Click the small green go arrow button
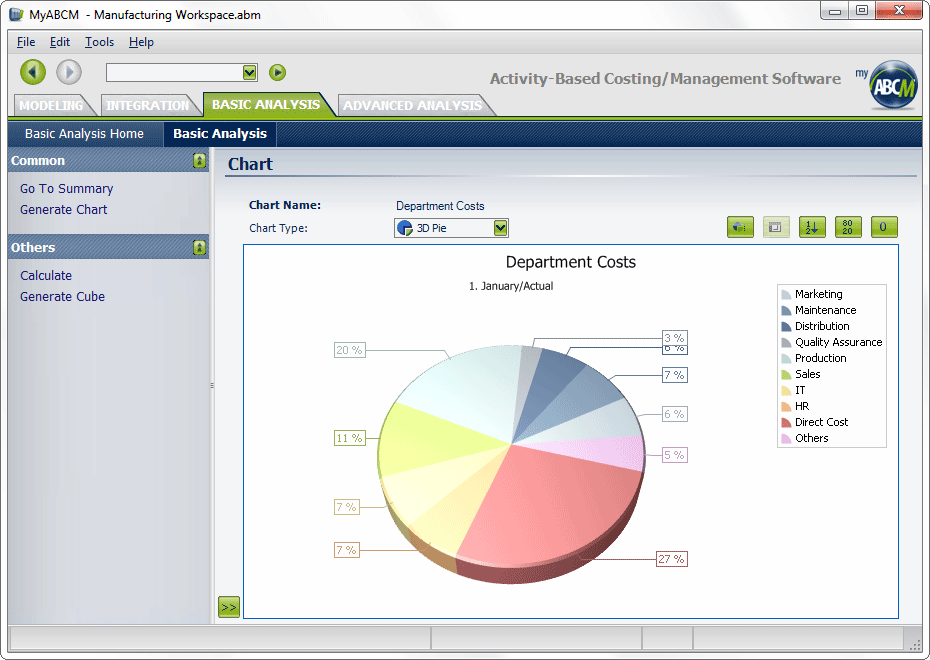The height and width of the screenshot is (660, 930). tap(278, 72)
